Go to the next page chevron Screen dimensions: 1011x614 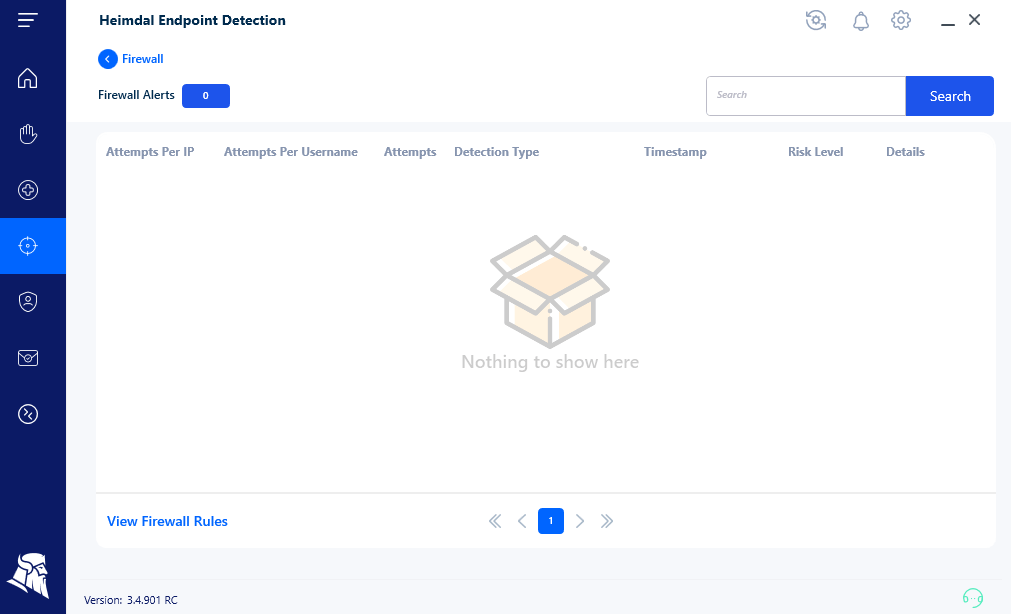[580, 521]
